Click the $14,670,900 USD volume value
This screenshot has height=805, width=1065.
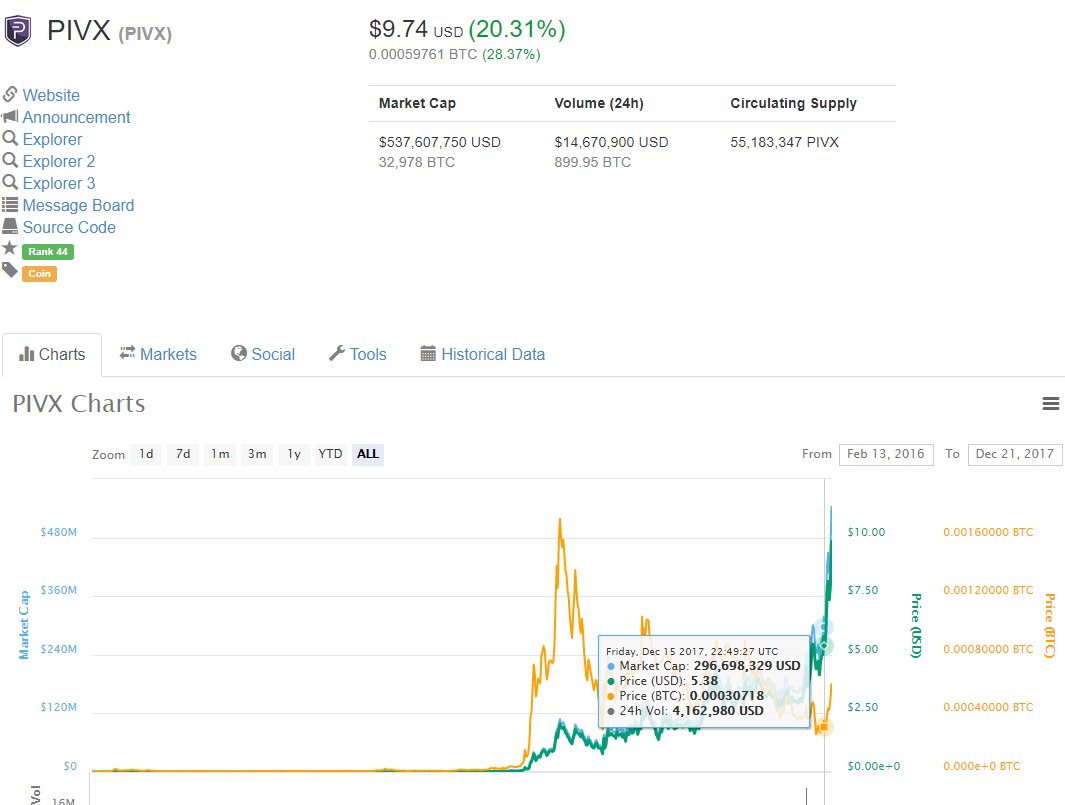tap(611, 142)
